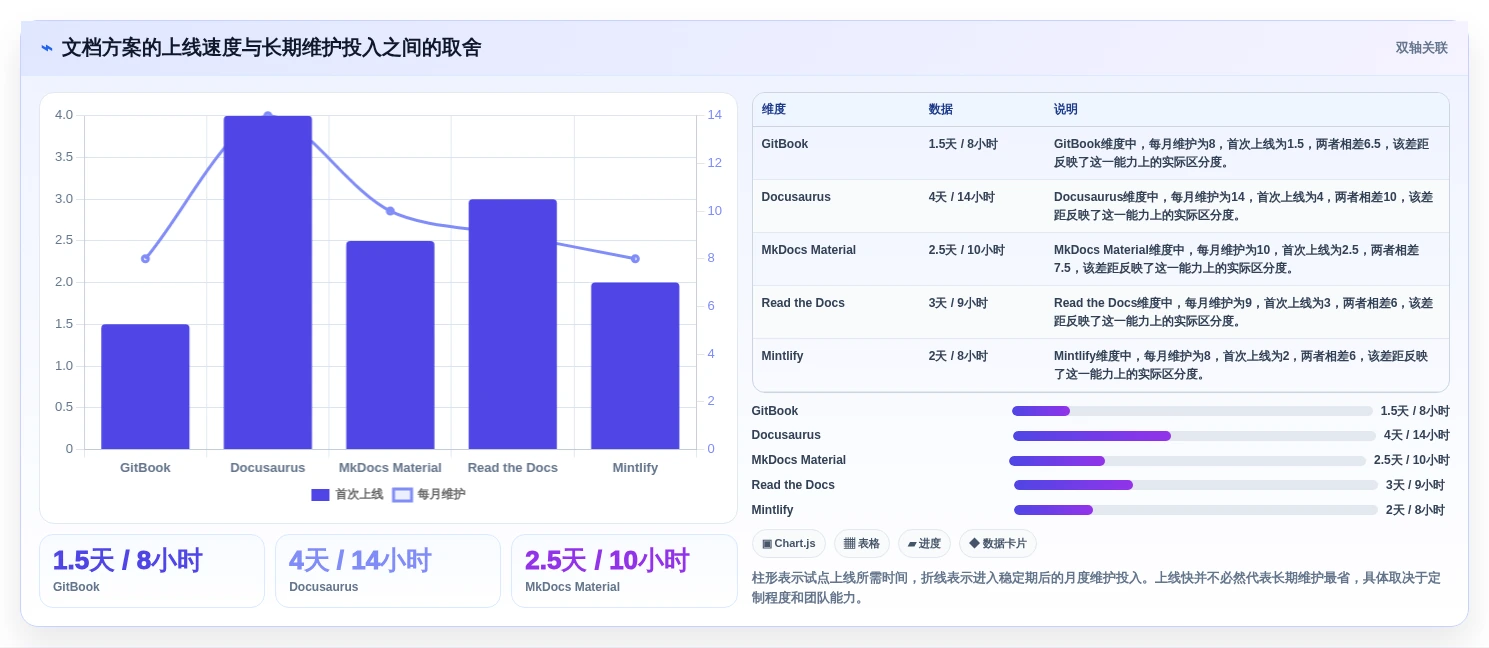Click the GitBook bar in the chart
The width and height of the screenshot is (1489, 648).
(145, 386)
